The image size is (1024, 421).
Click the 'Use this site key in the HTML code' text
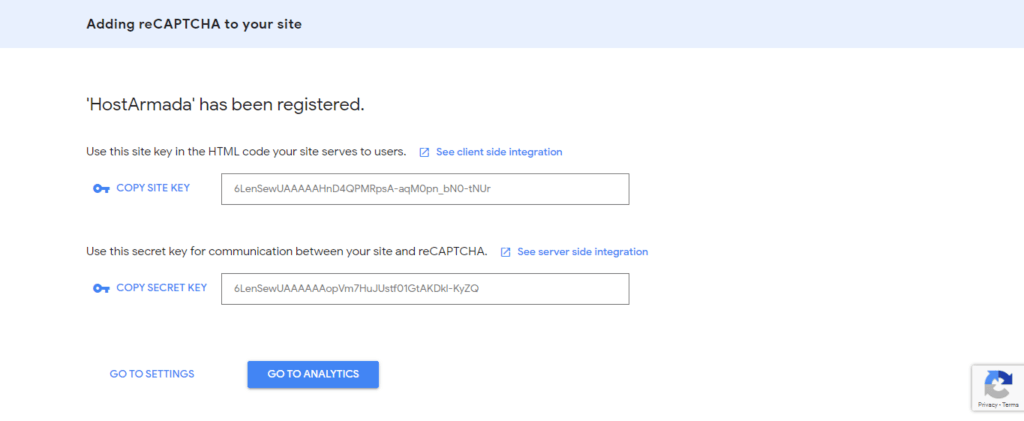[246, 152]
